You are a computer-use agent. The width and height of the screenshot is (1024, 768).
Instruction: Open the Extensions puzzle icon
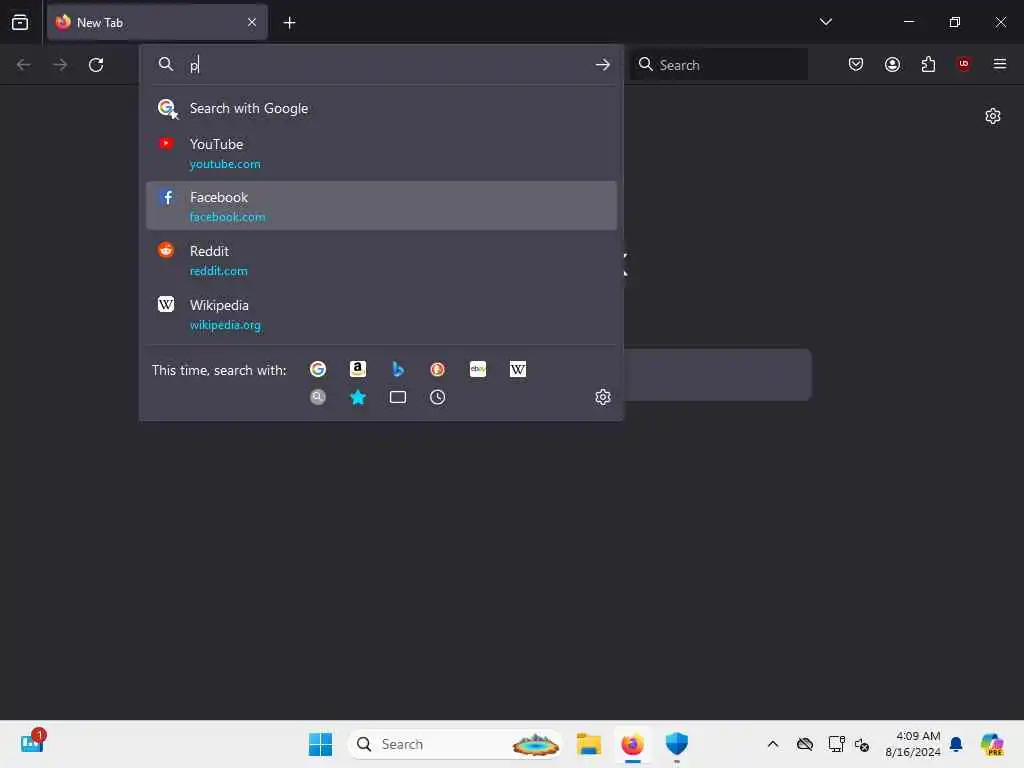coord(928,64)
